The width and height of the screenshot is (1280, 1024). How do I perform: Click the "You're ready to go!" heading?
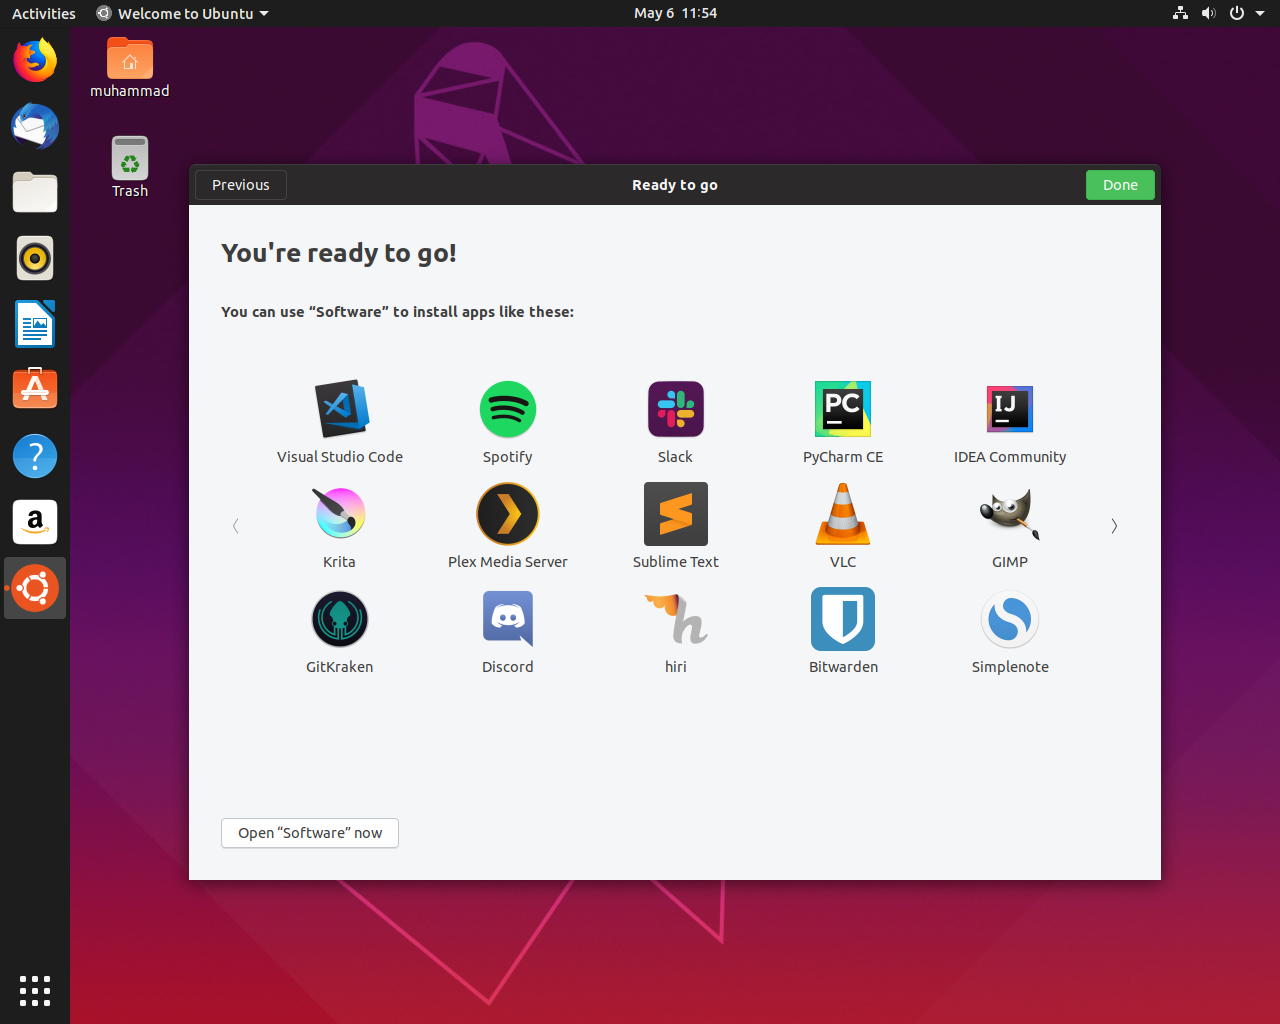click(339, 253)
